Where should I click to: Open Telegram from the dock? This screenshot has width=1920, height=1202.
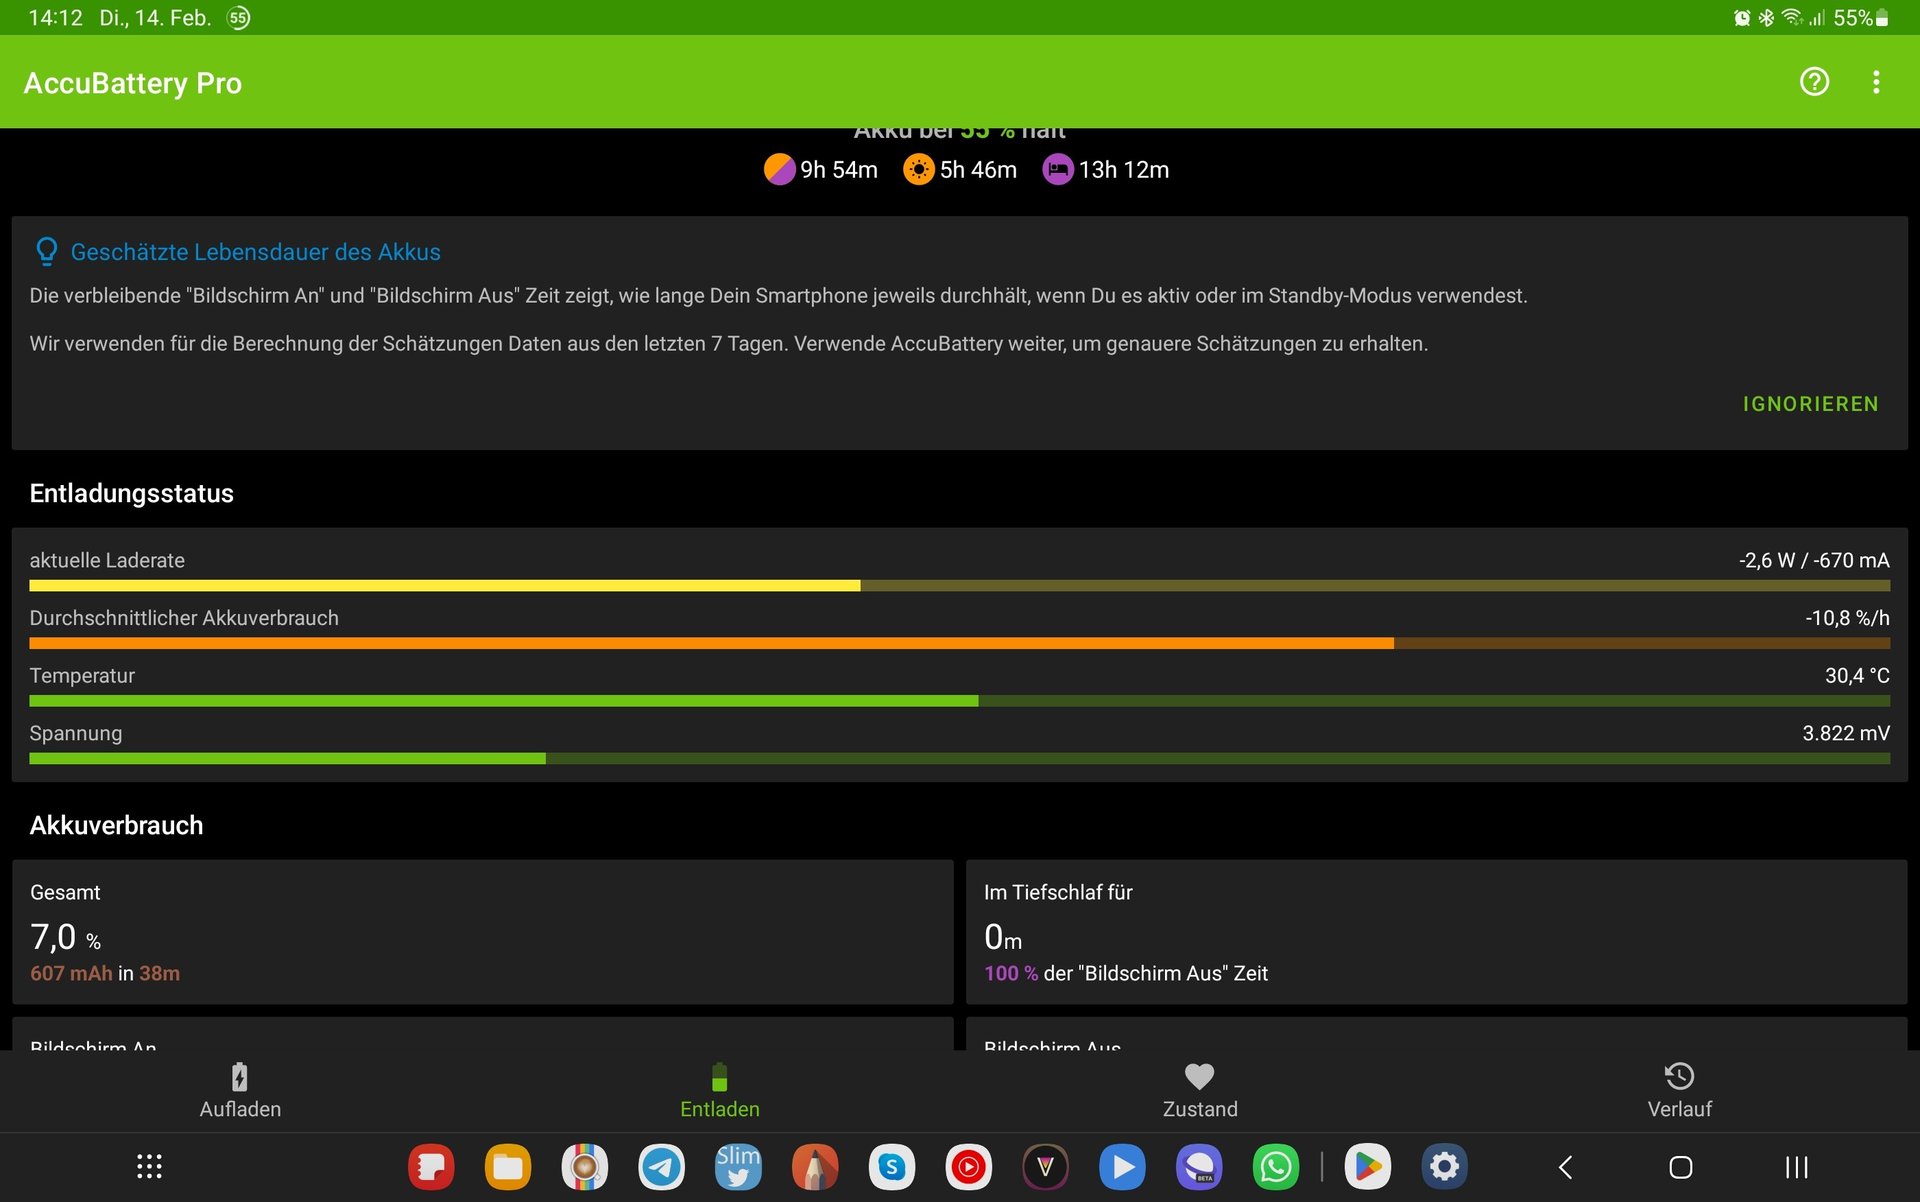(661, 1167)
